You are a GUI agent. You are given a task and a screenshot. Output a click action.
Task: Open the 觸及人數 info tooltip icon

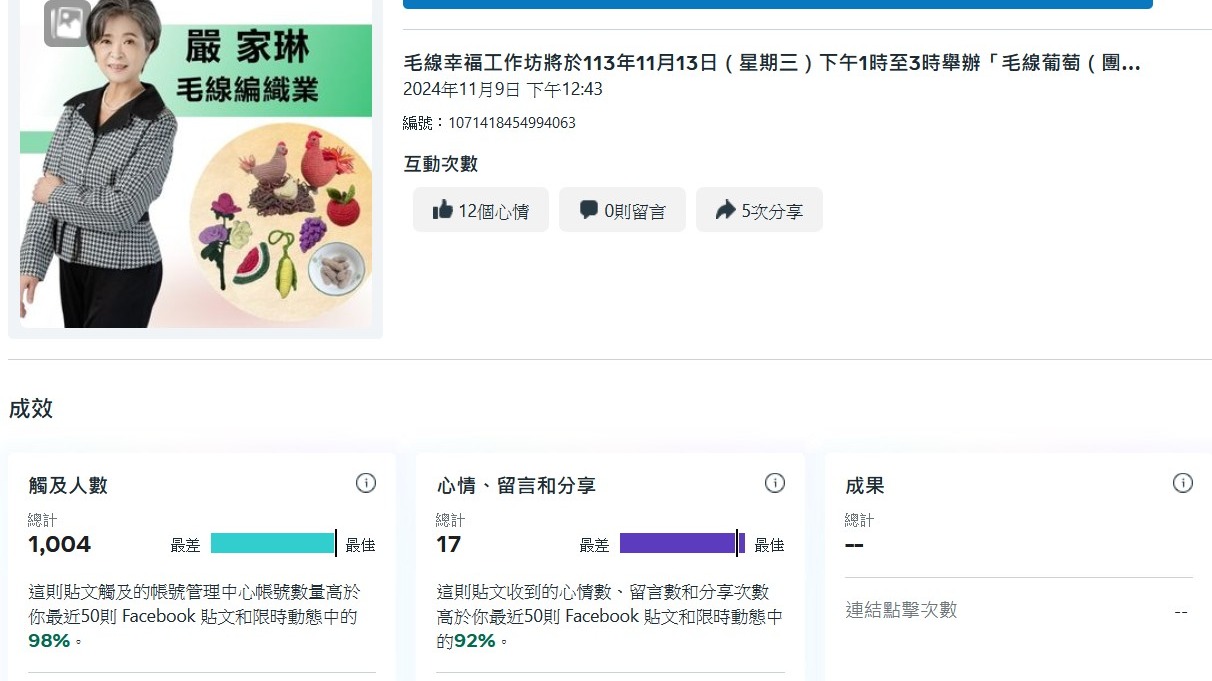click(x=366, y=483)
